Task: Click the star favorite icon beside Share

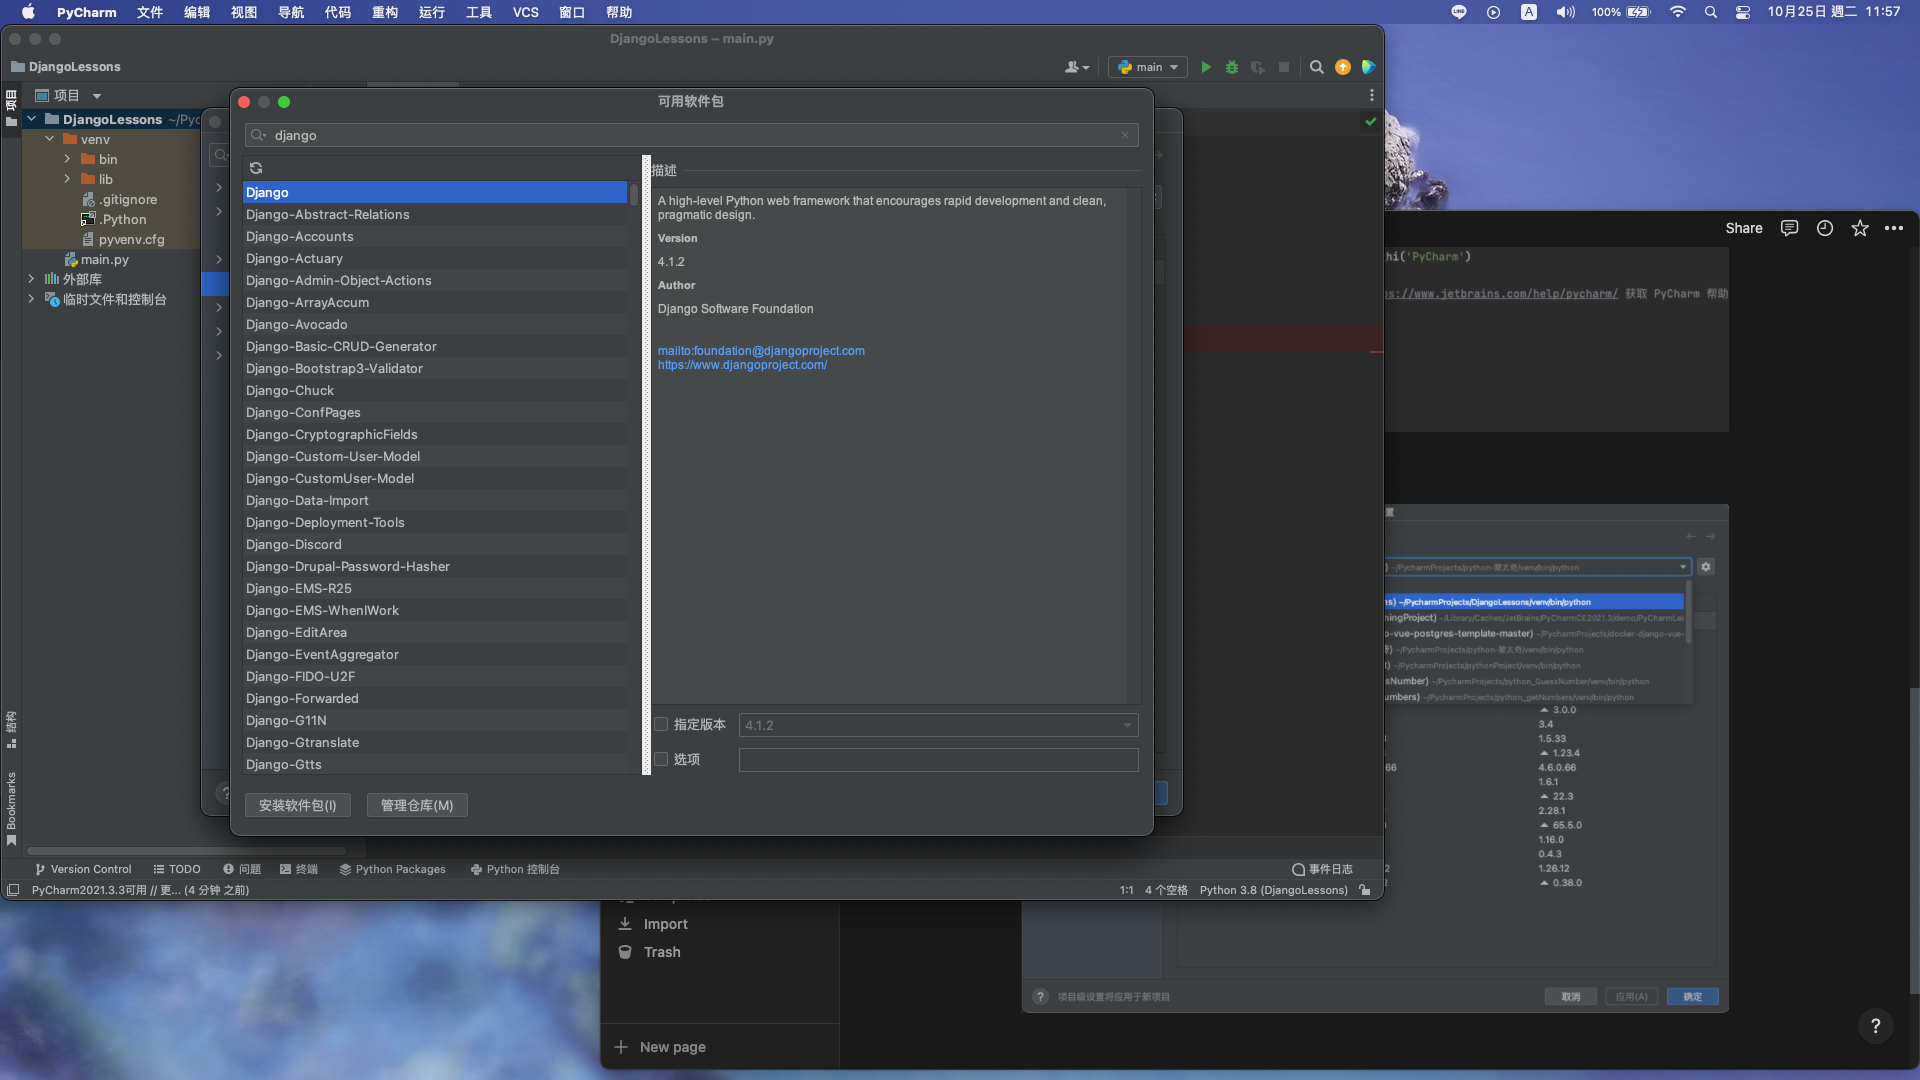Action: click(1860, 228)
